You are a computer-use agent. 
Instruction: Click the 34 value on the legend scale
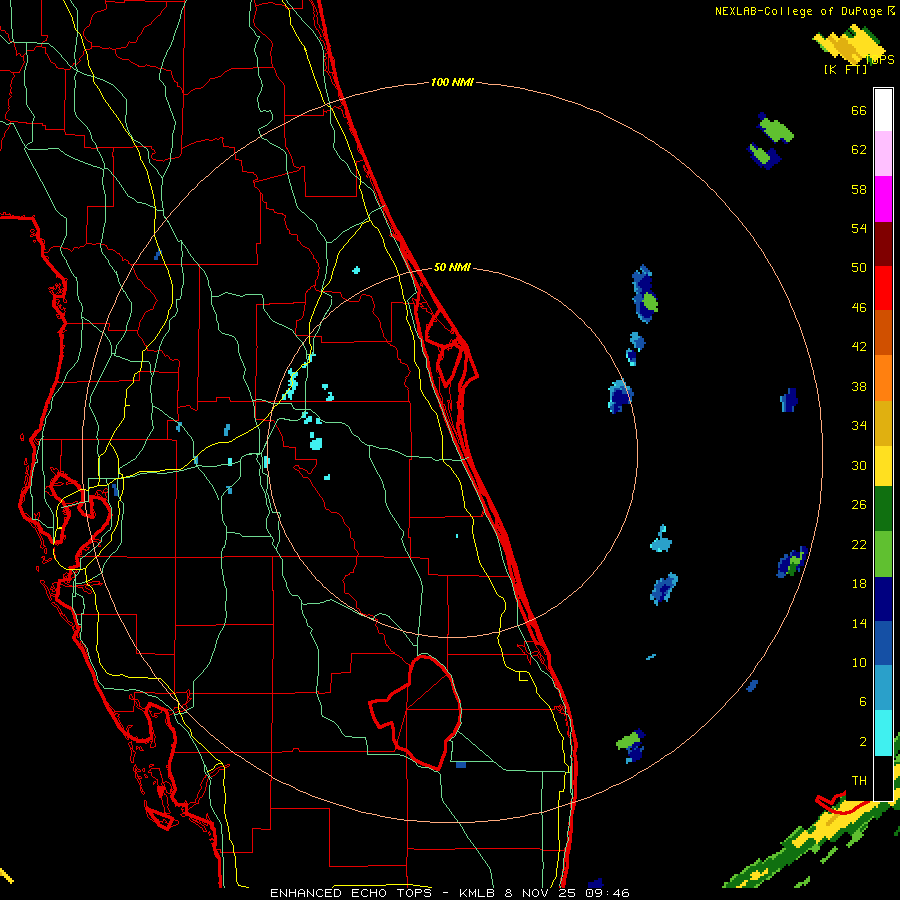pyautogui.click(x=859, y=425)
